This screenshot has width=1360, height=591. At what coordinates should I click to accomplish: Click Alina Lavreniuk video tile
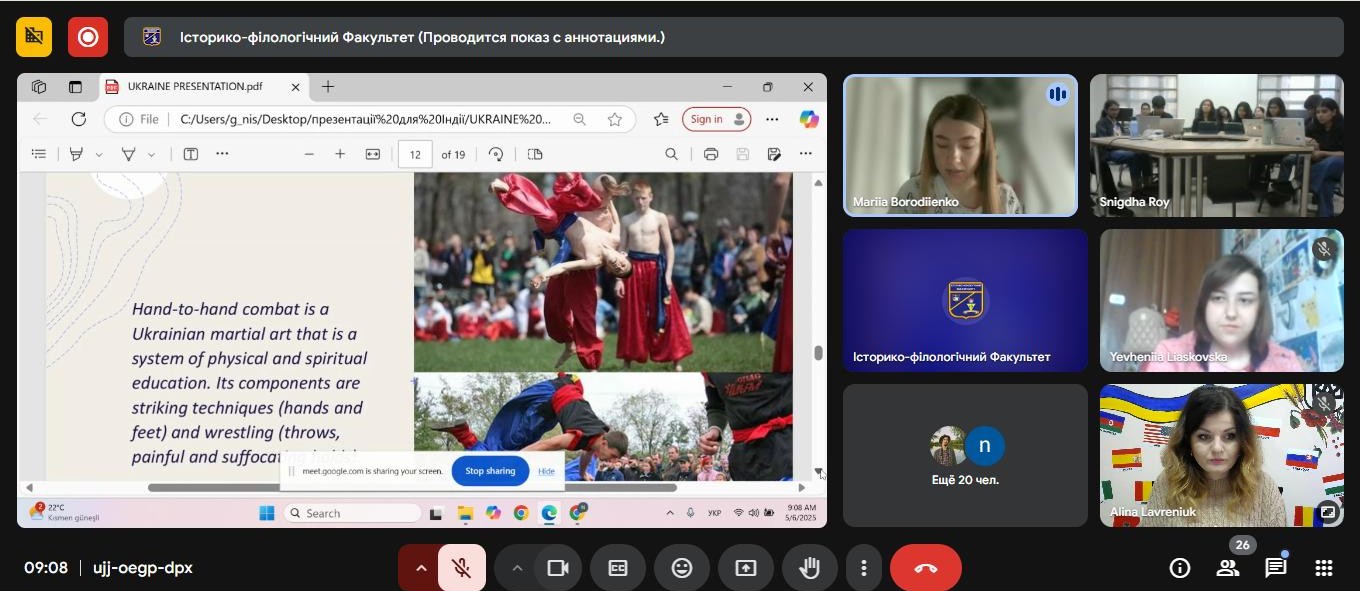1222,456
